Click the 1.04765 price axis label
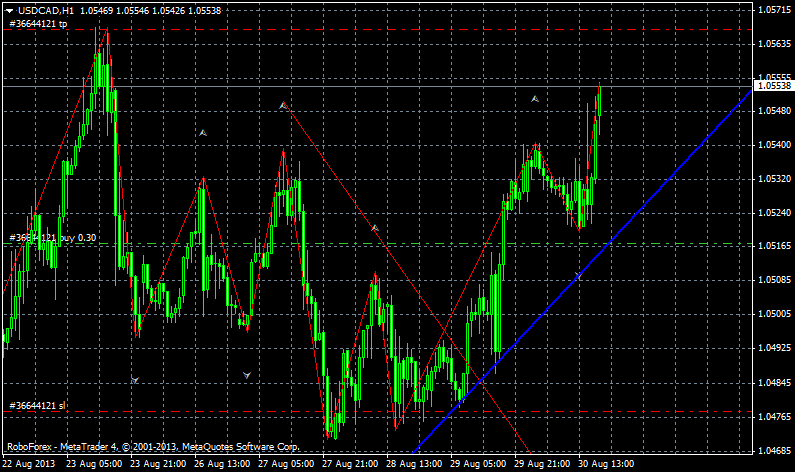Viewport: 795px width, 472px height. coord(774,416)
